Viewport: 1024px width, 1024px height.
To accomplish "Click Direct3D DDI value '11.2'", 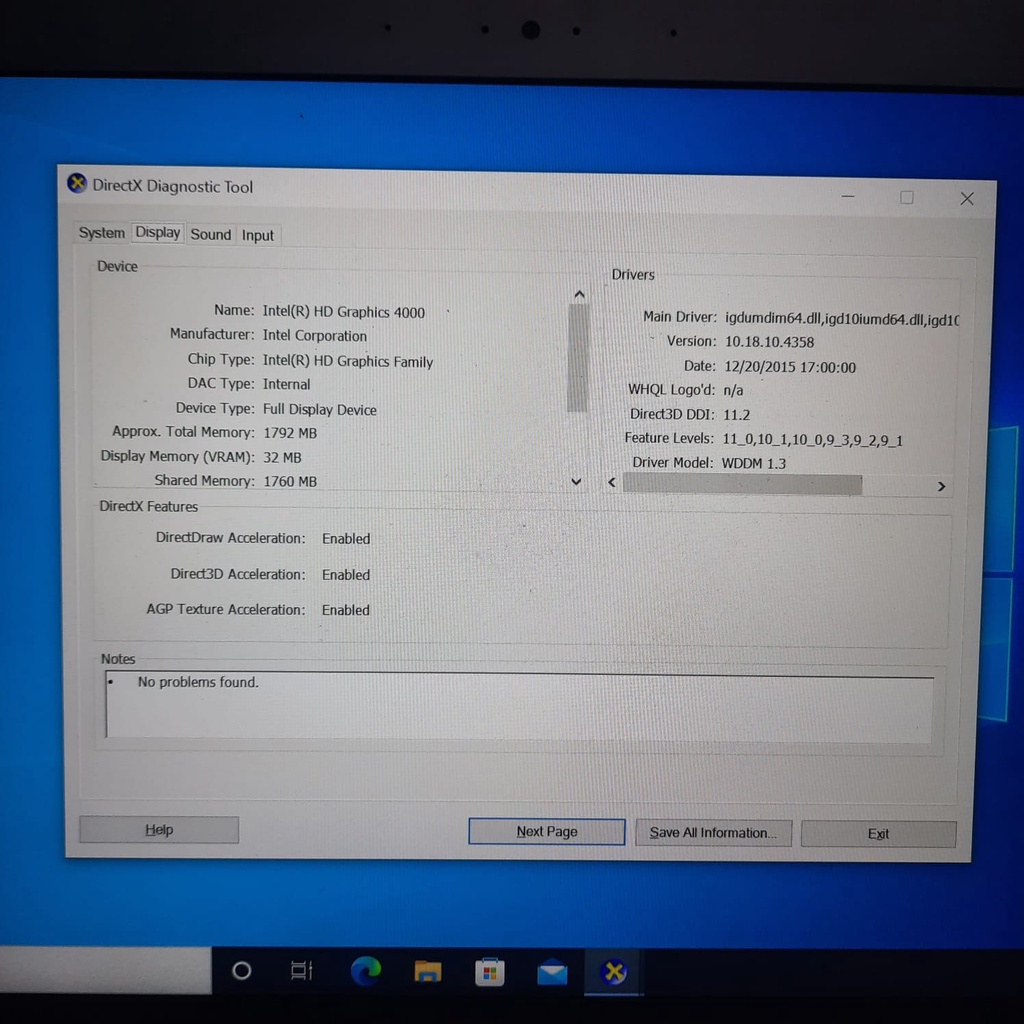I will pos(736,415).
